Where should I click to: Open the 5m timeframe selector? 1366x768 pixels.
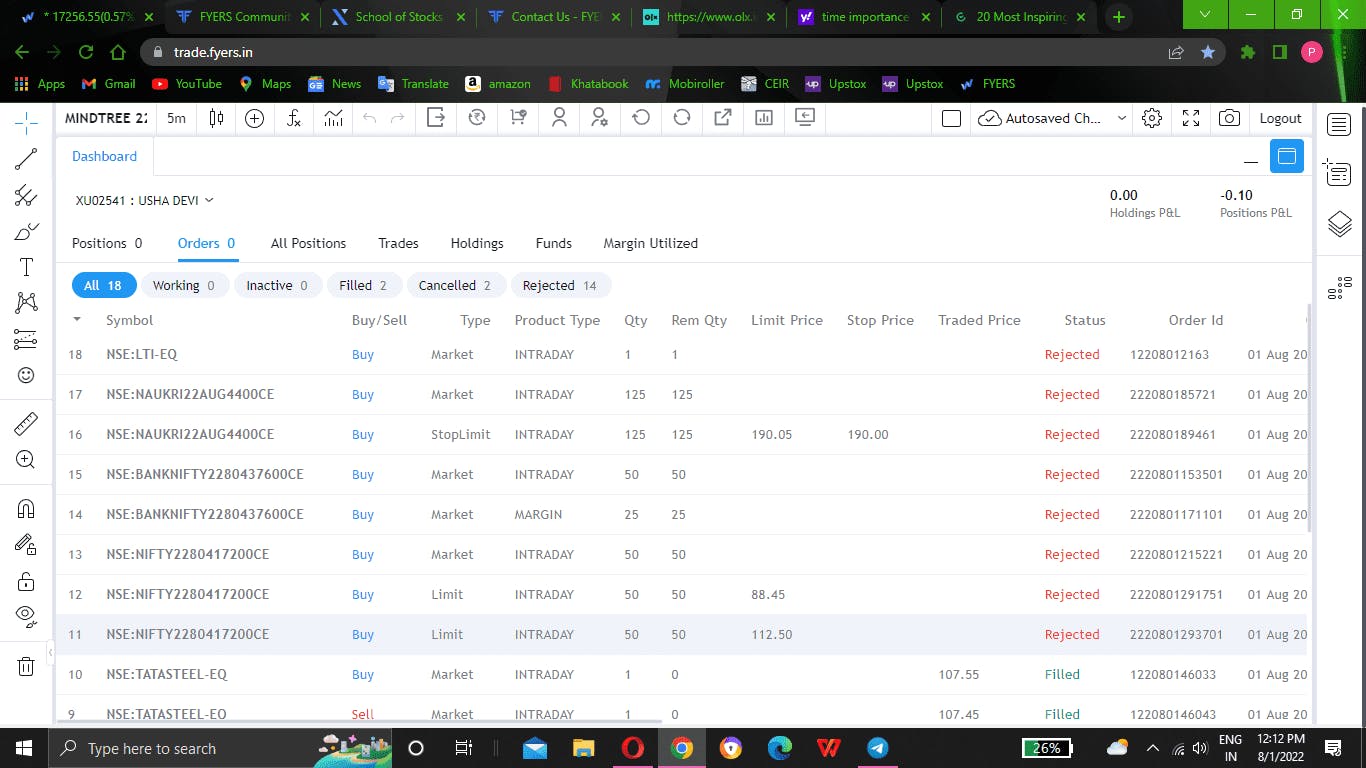click(176, 118)
